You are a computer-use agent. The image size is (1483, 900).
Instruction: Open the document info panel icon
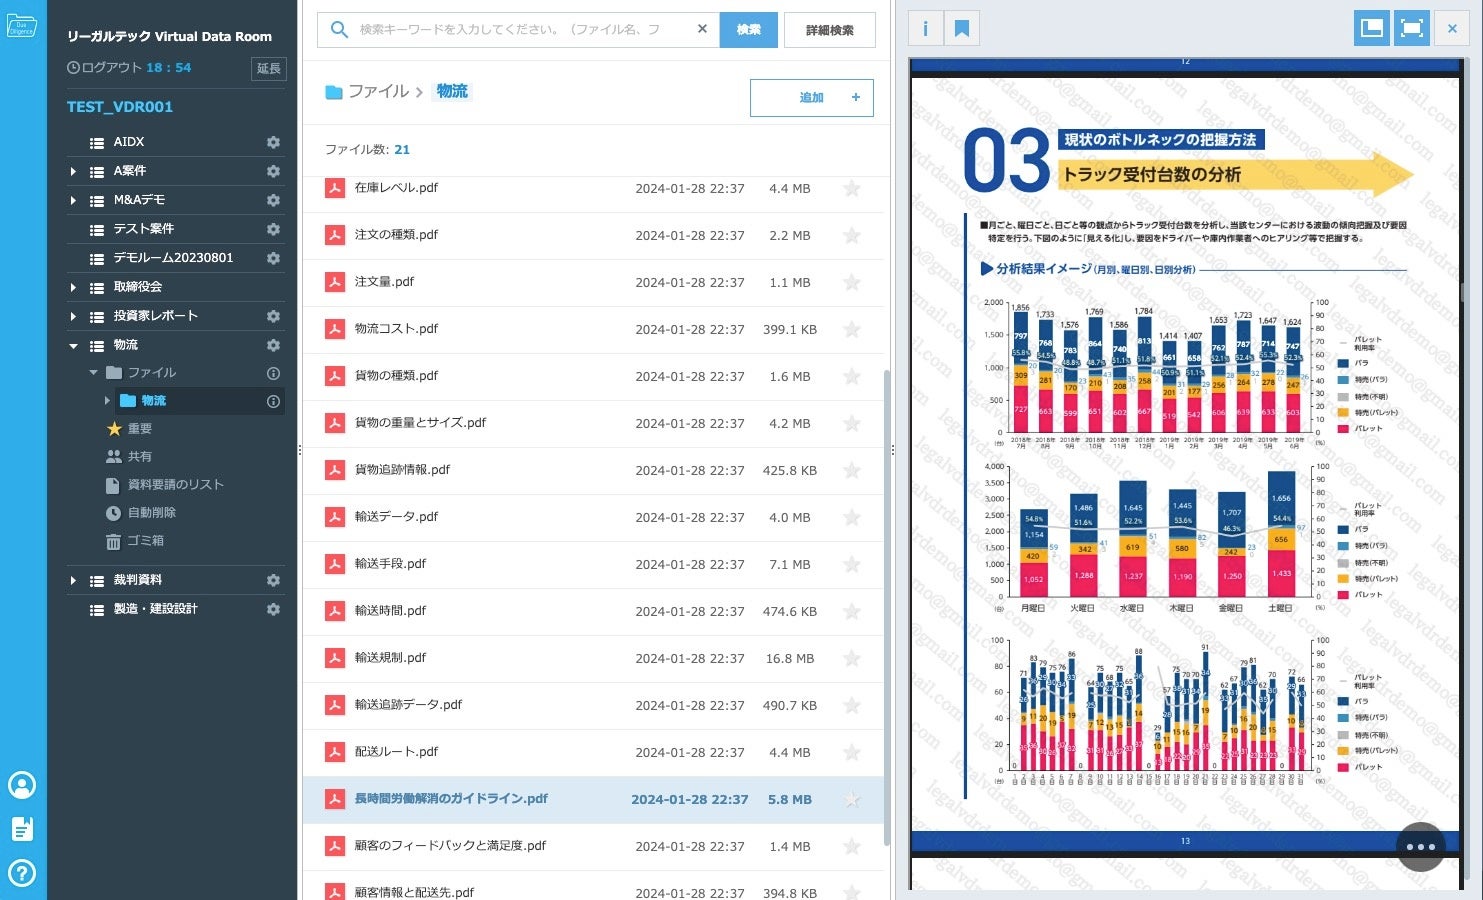925,29
